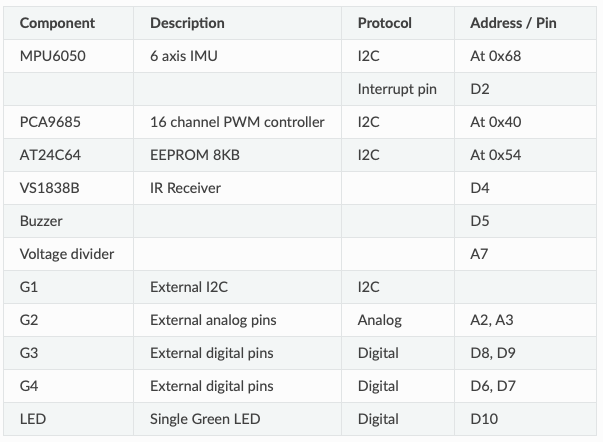Click the Single Green LED description
The height and width of the screenshot is (442, 603).
tap(205, 419)
